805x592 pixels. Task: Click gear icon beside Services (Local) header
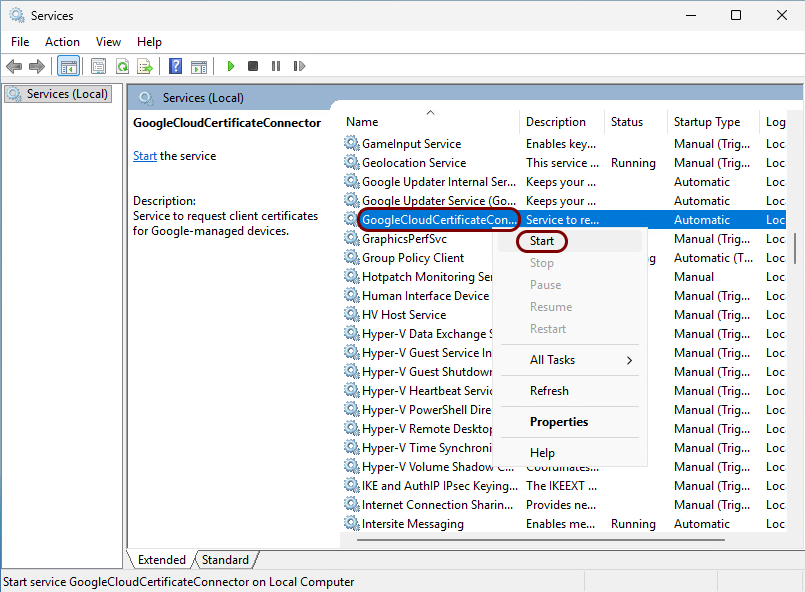146,98
